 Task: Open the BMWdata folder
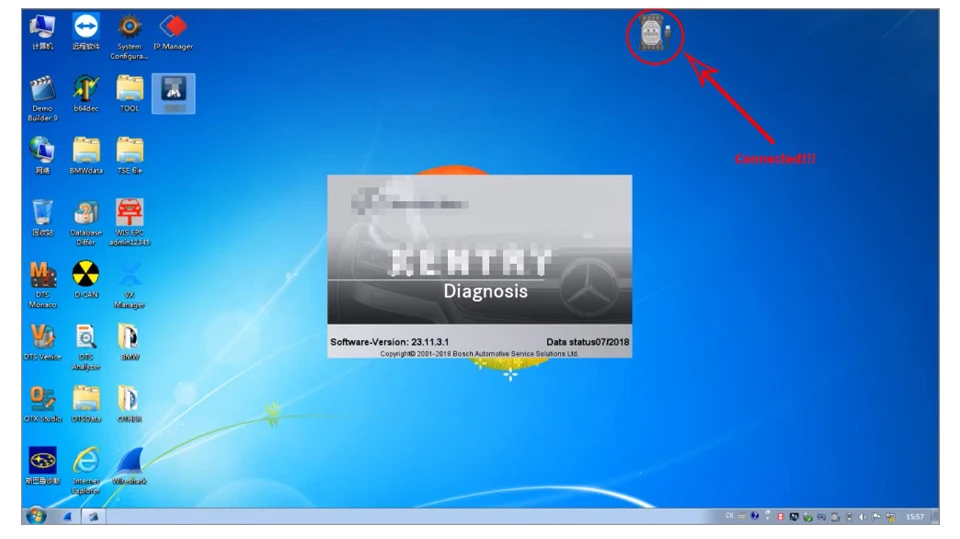[86, 156]
